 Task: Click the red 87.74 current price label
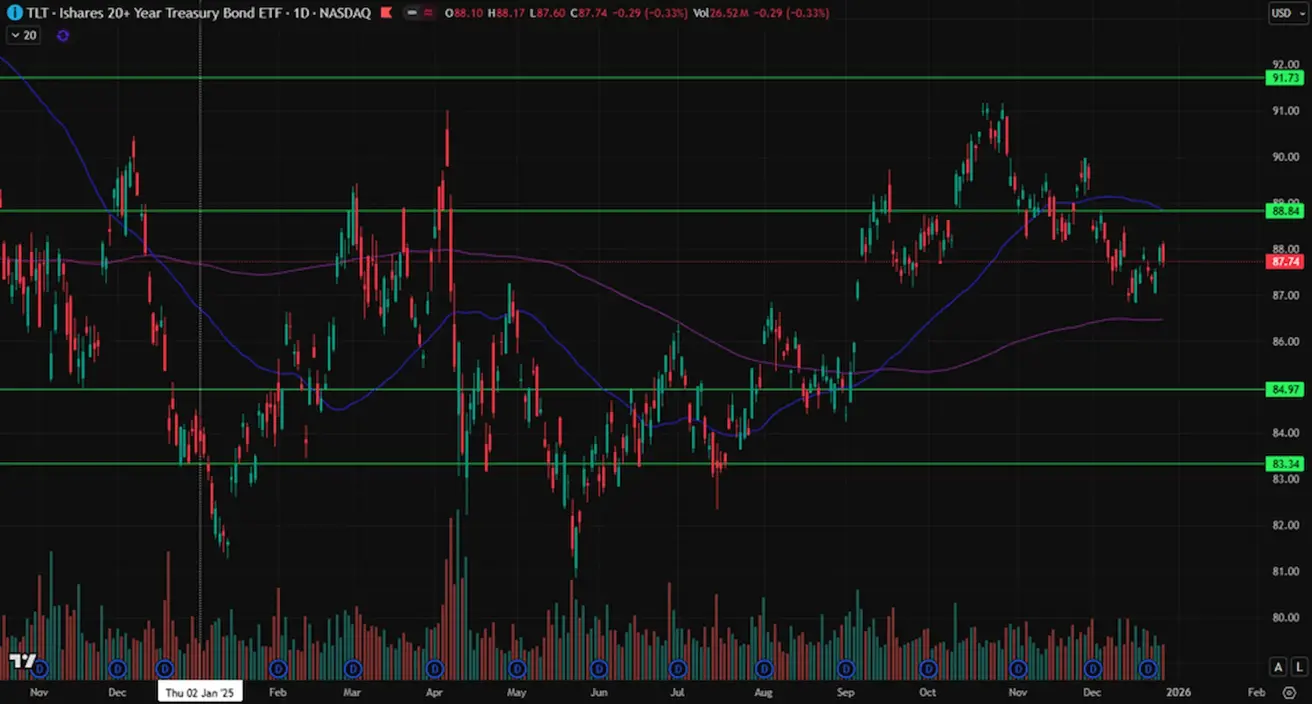(x=1285, y=262)
